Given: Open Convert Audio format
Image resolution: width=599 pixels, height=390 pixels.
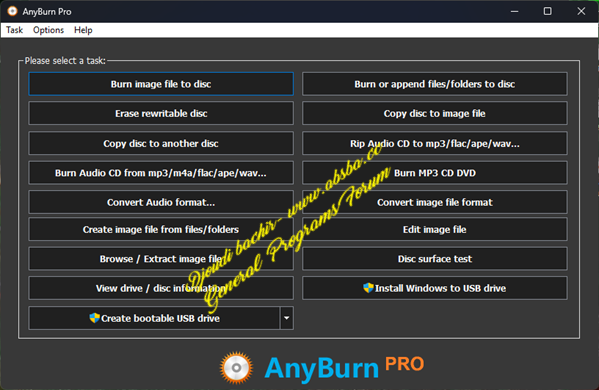Looking at the screenshot, I should tap(161, 202).
